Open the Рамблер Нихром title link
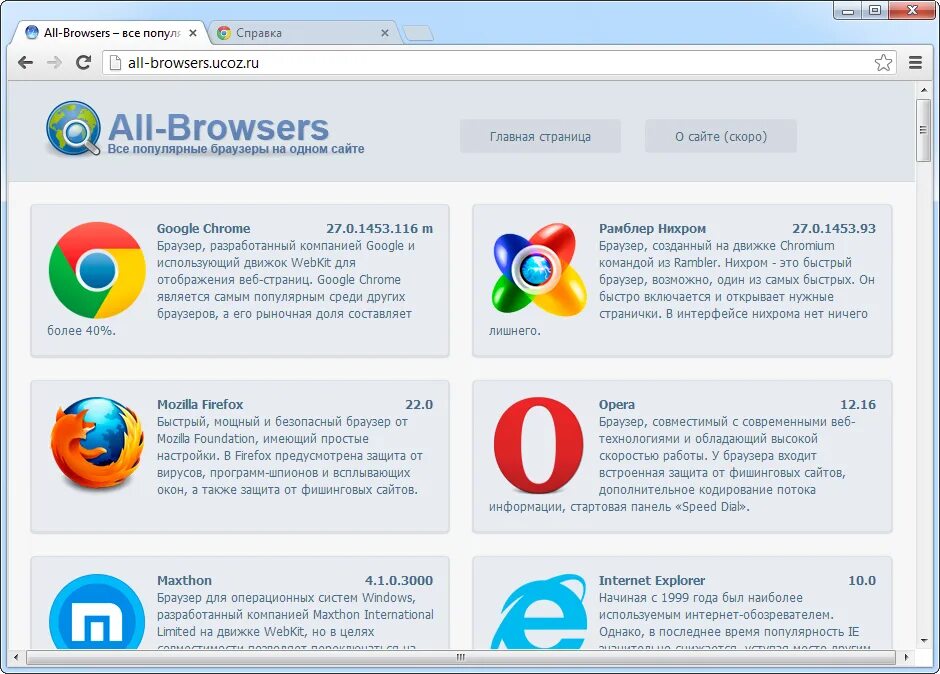The height and width of the screenshot is (674, 940). [x=652, y=228]
